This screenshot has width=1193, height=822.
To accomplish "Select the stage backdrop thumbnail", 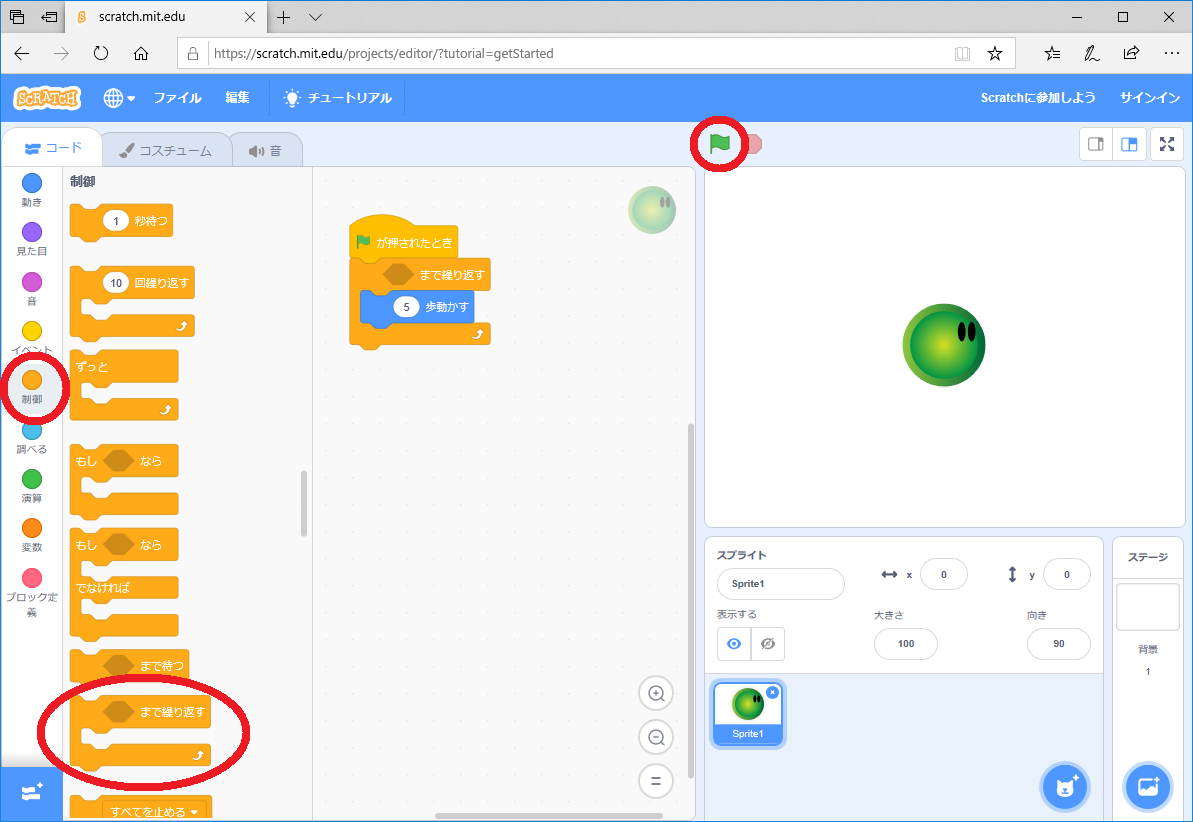I will coord(1147,607).
